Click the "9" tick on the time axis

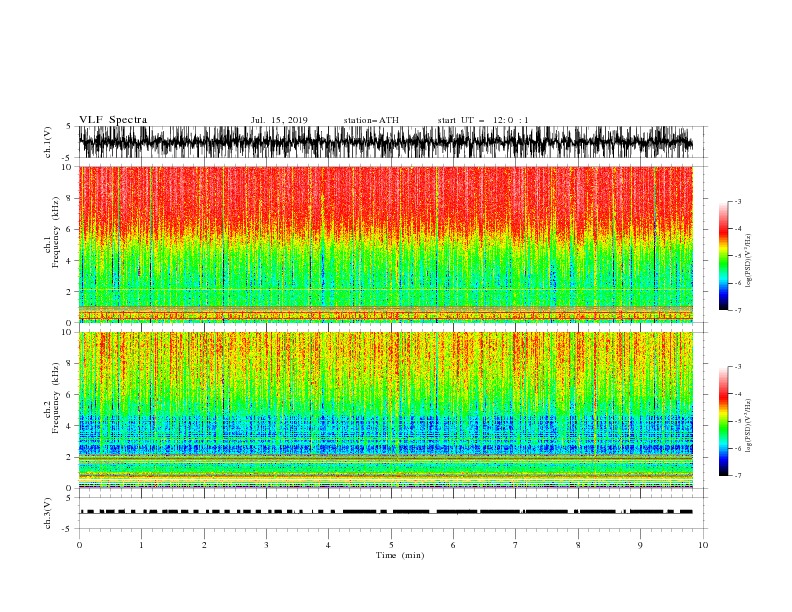640,545
